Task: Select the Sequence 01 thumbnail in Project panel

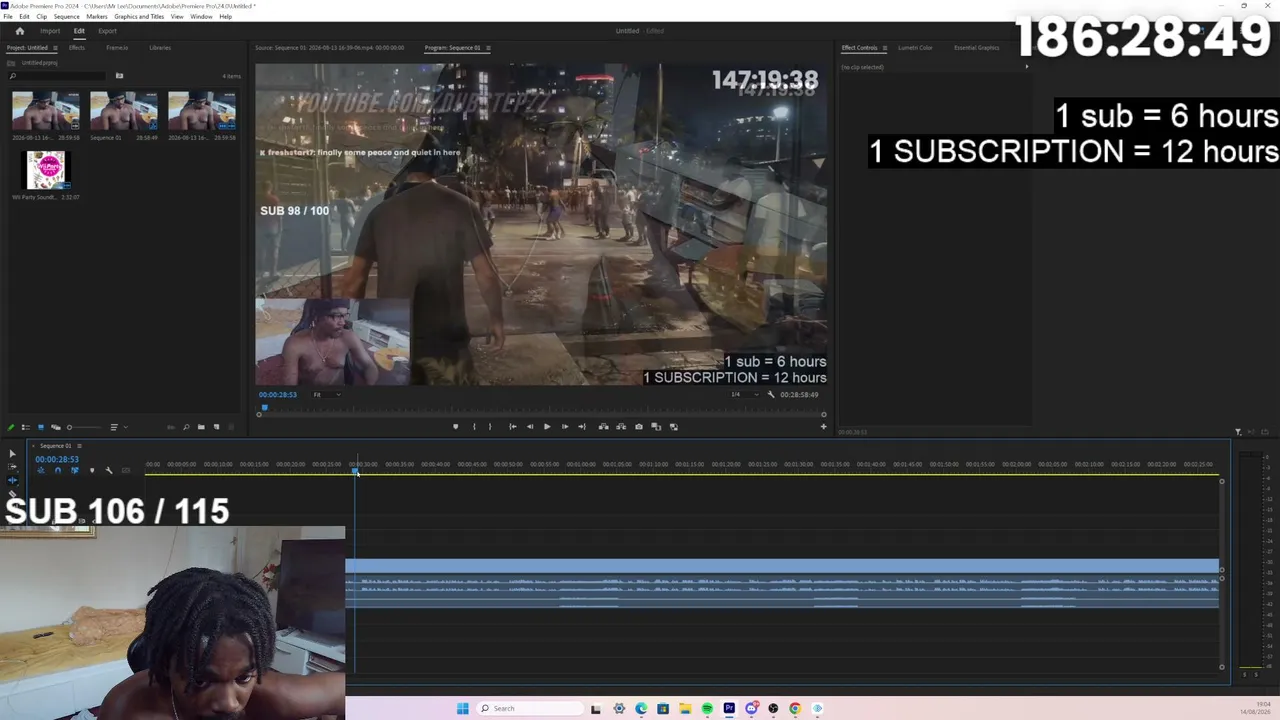Action: coord(124,111)
